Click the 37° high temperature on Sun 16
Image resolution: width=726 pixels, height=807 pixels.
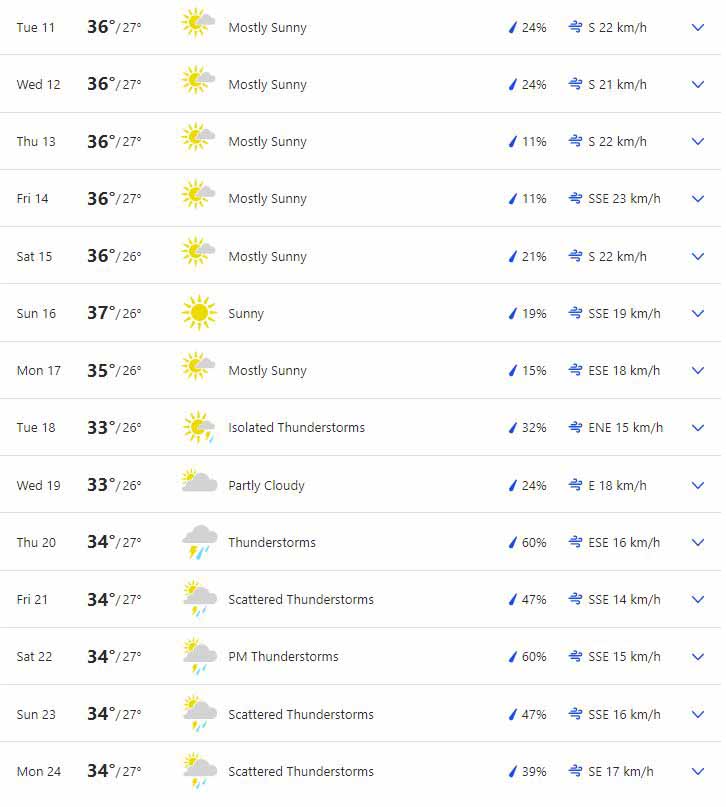tap(101, 313)
